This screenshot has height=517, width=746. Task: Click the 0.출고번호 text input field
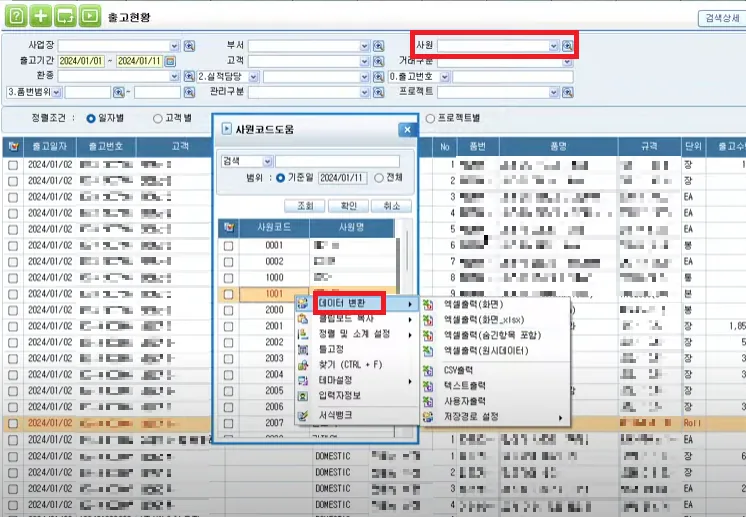[x=512, y=77]
